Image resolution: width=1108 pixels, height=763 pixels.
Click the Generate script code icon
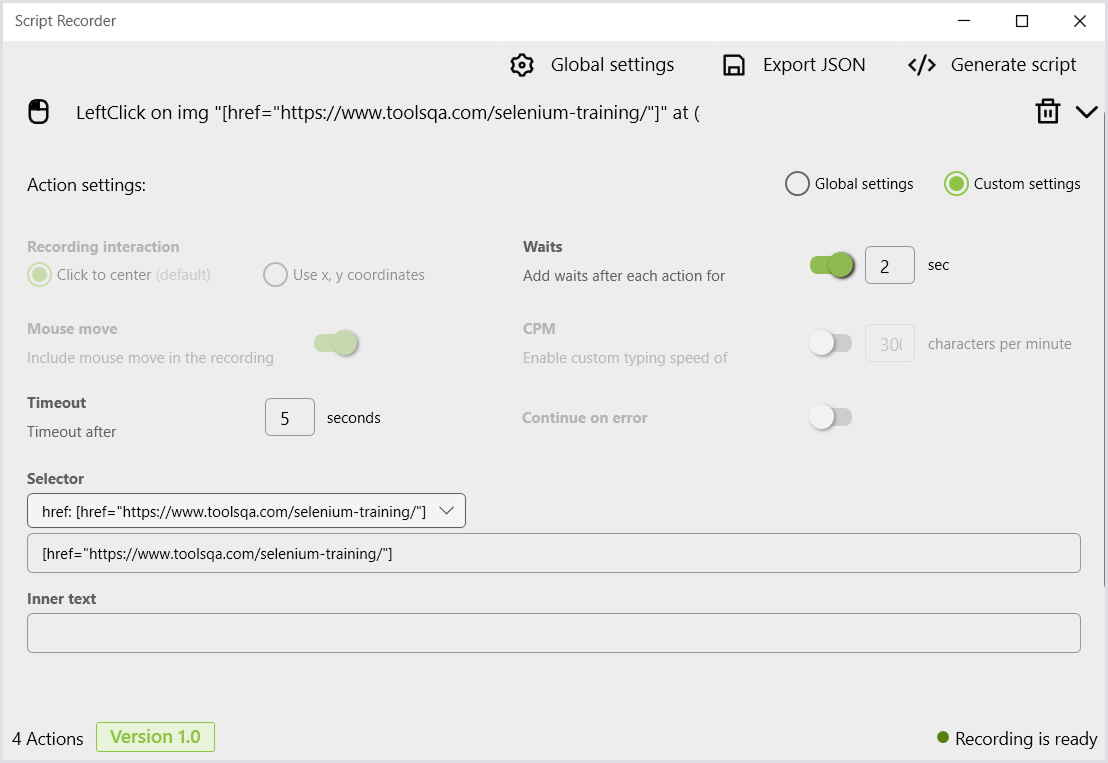(x=922, y=65)
